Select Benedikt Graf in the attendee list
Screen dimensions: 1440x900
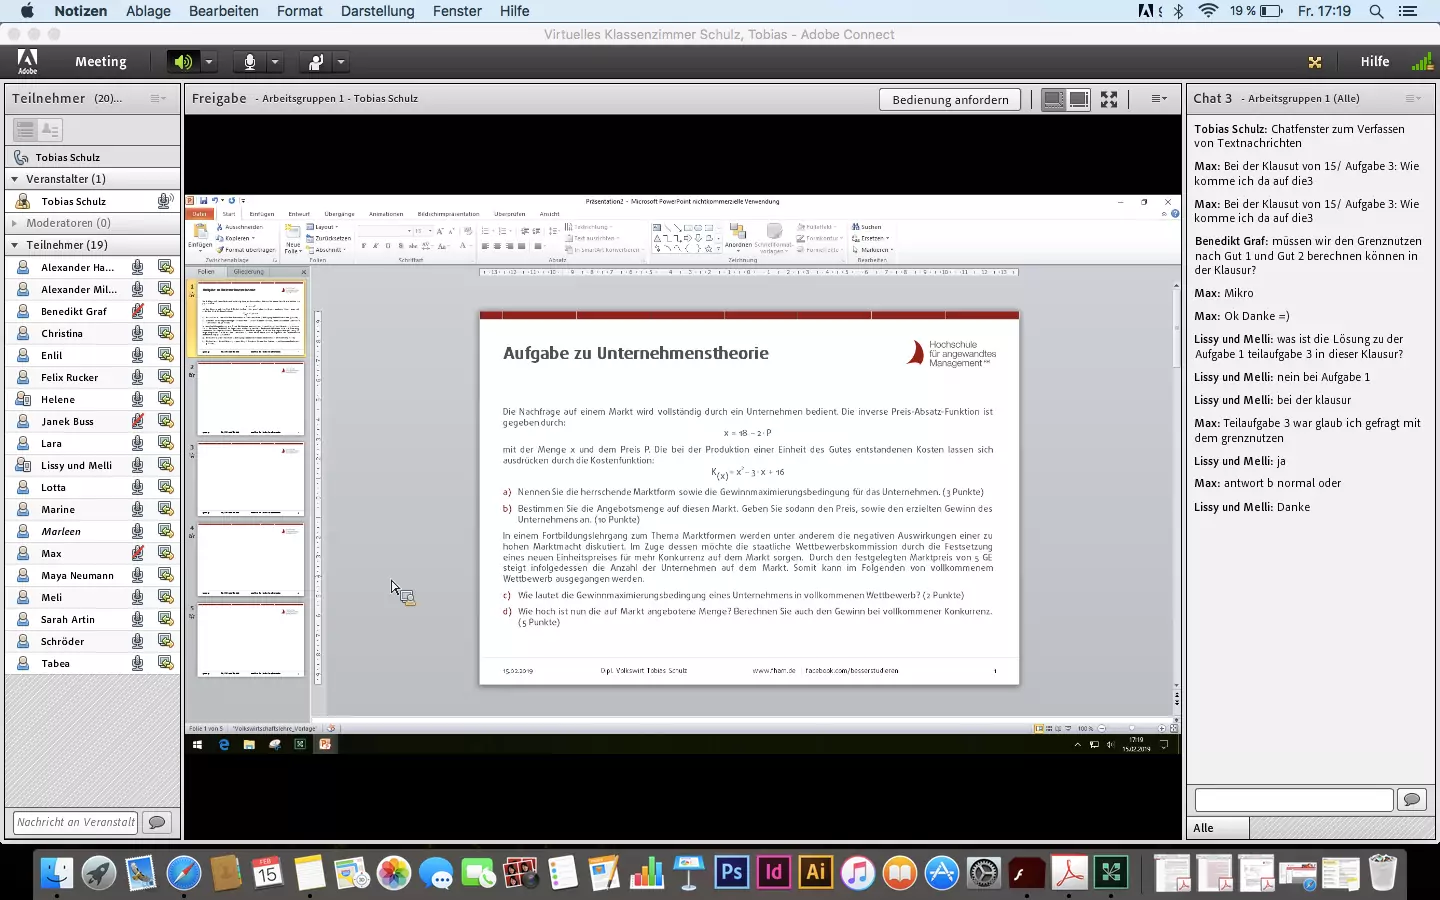coord(74,311)
